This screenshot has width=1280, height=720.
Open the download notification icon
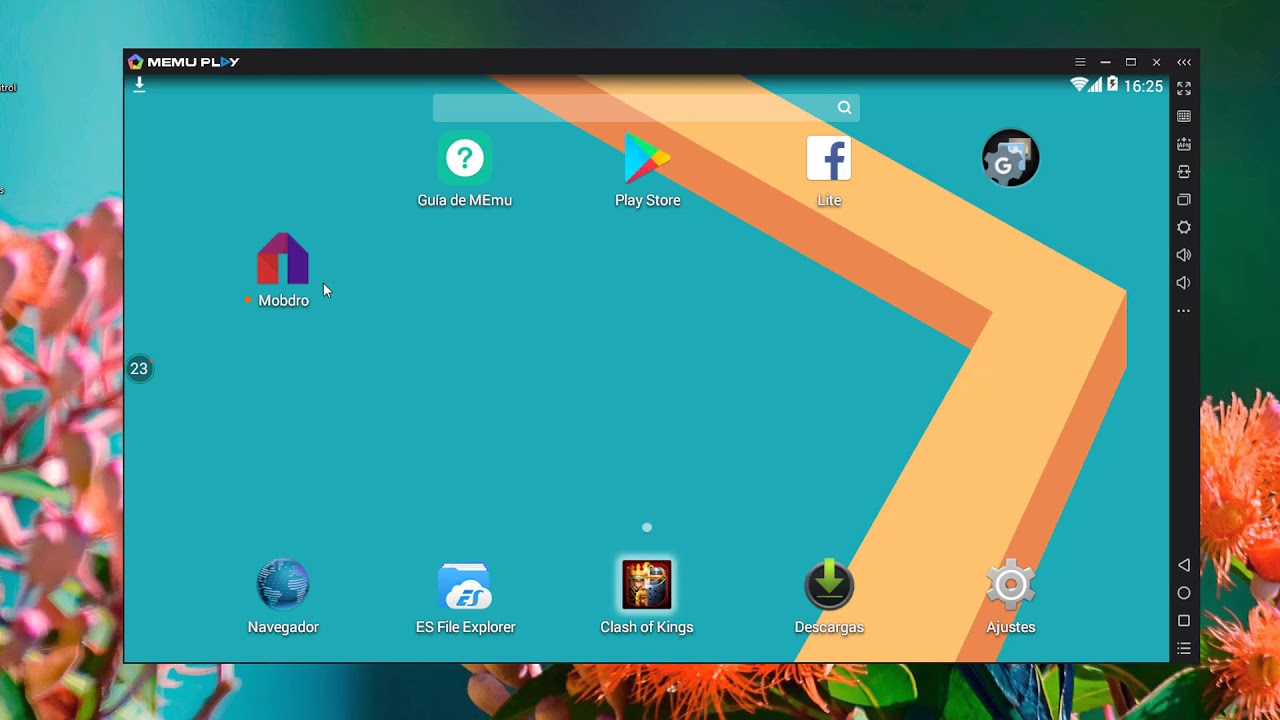tap(139, 85)
